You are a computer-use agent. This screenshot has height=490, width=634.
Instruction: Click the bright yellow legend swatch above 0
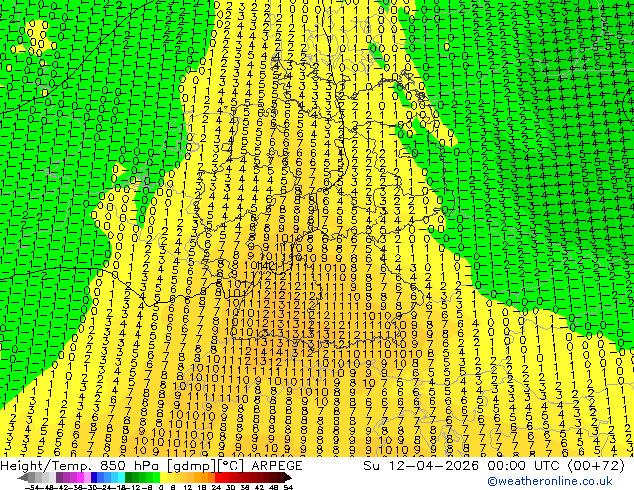164,478
